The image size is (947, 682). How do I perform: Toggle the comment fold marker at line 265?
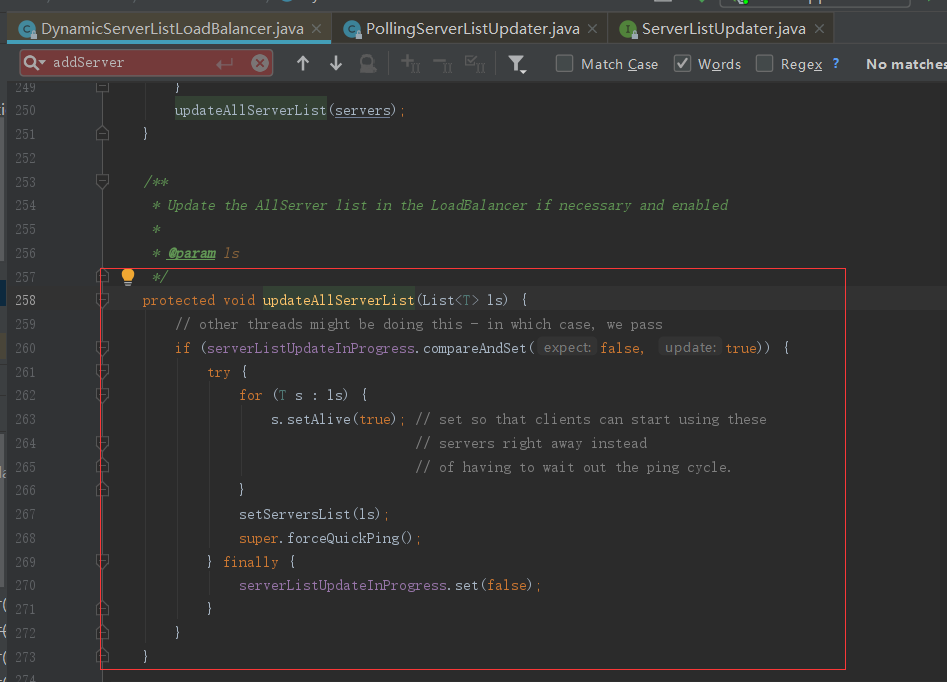pos(103,466)
